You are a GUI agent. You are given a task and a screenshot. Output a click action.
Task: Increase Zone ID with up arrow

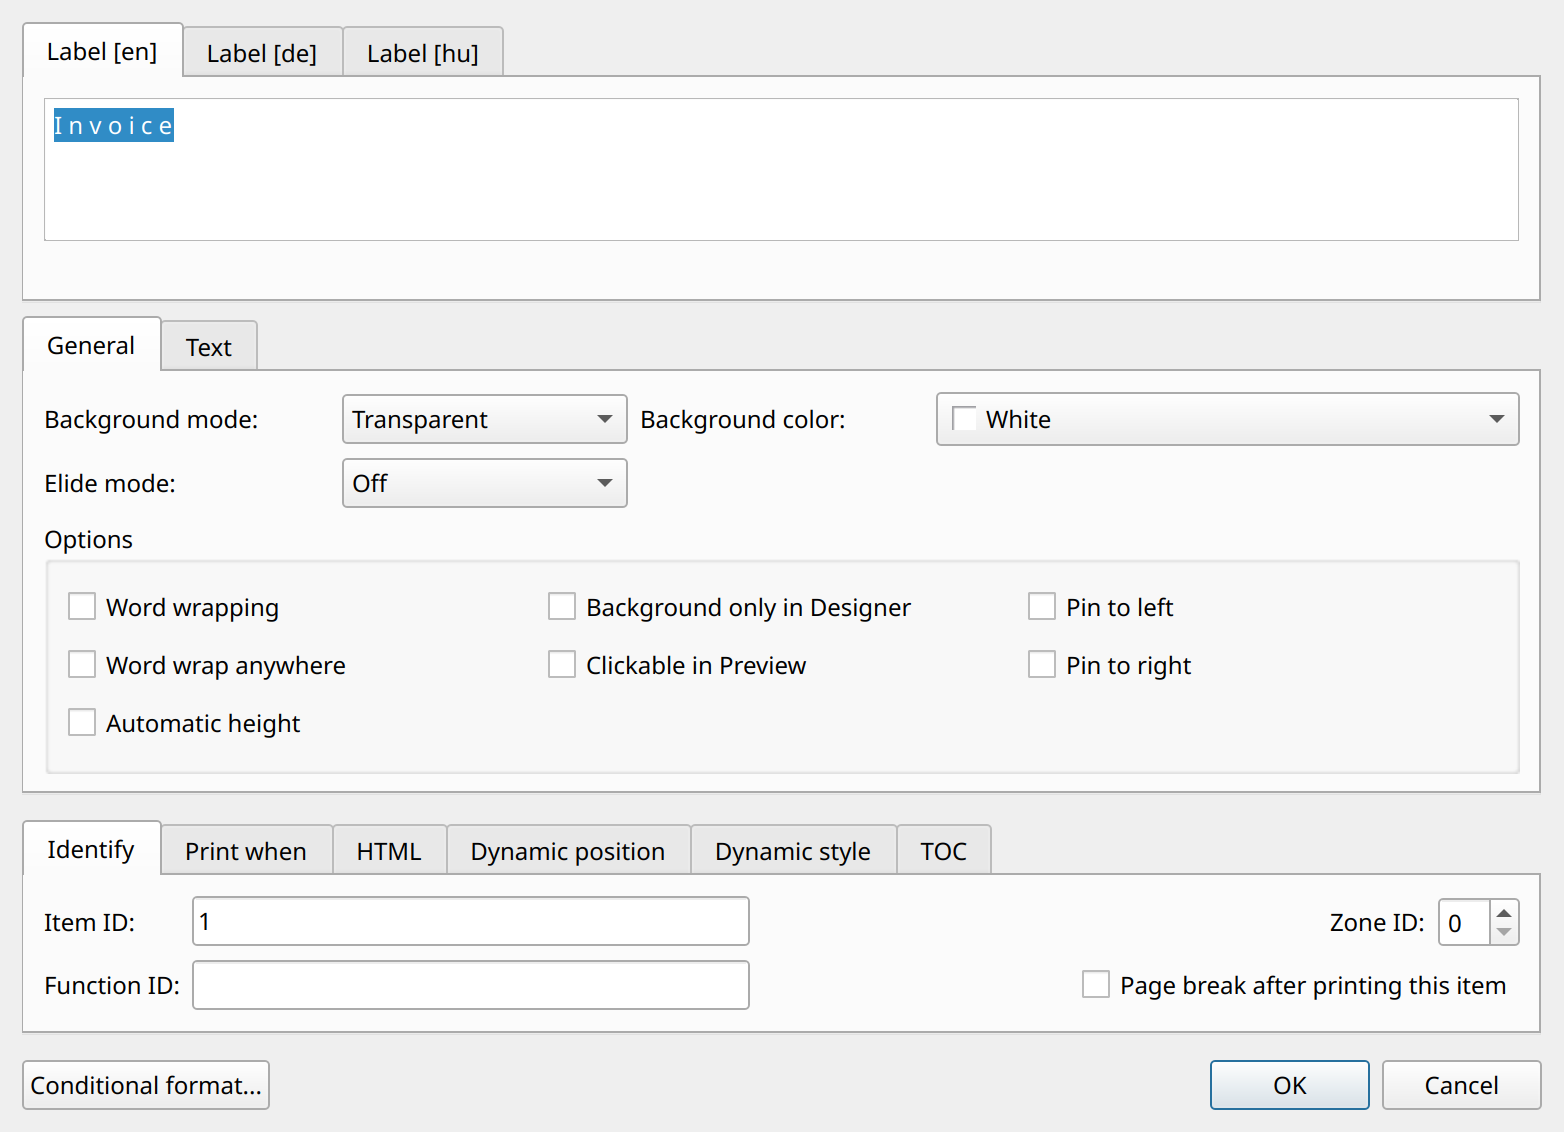point(1504,912)
